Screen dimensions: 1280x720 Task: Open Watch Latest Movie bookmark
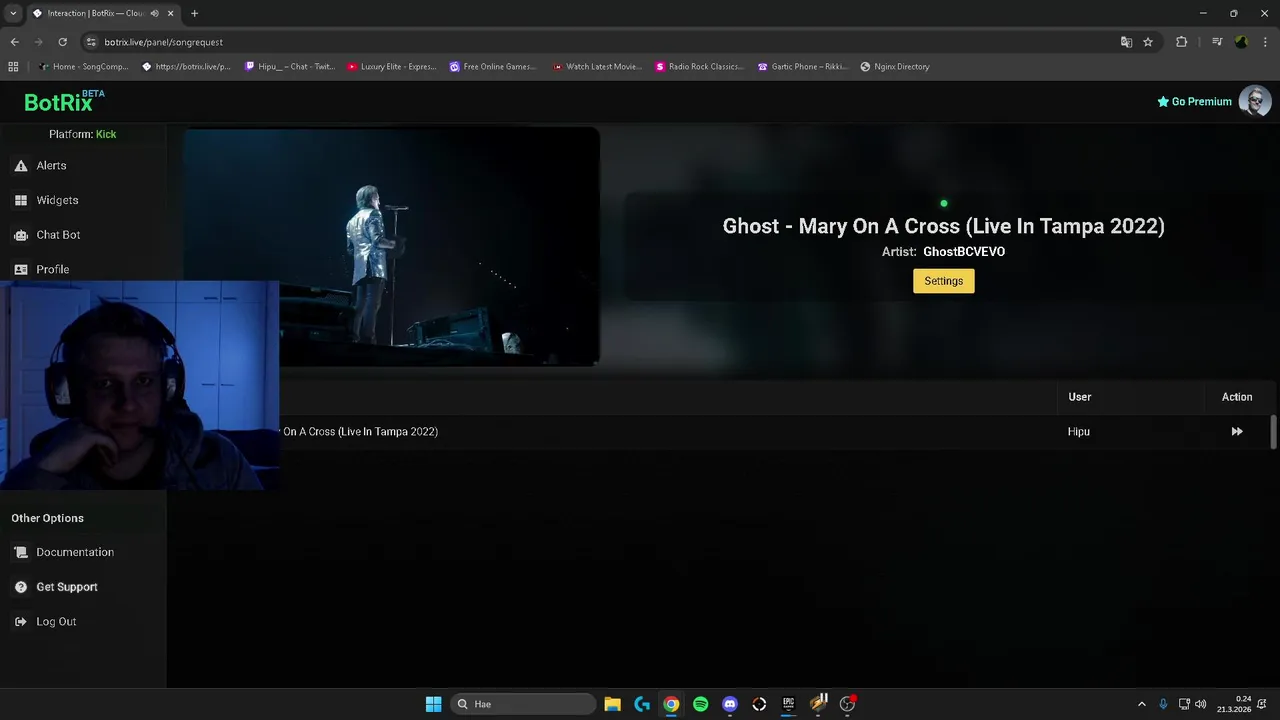click(597, 67)
